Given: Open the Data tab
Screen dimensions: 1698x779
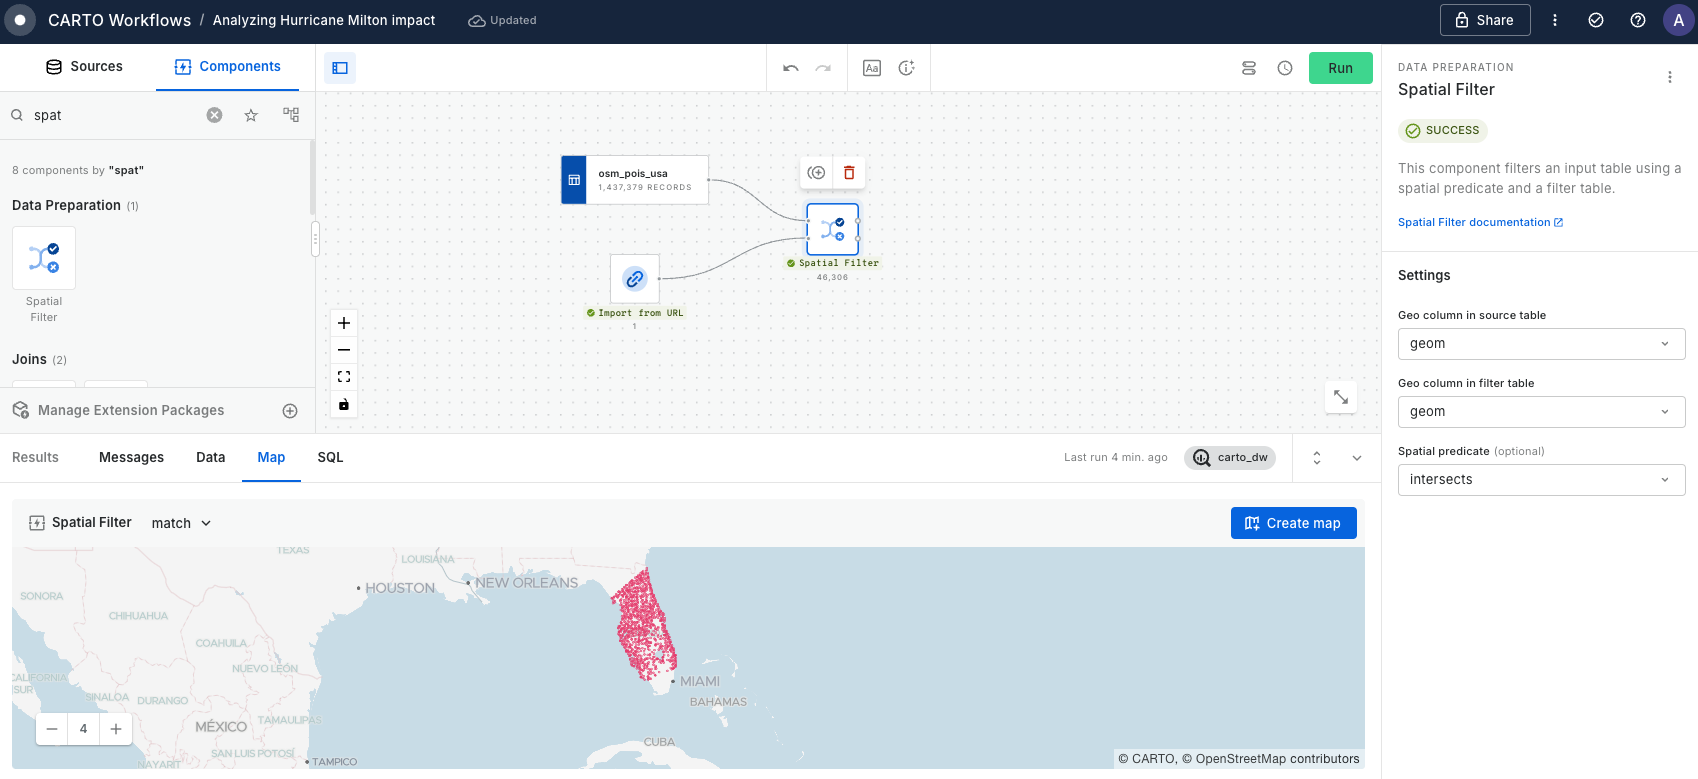Looking at the screenshot, I should tap(210, 458).
